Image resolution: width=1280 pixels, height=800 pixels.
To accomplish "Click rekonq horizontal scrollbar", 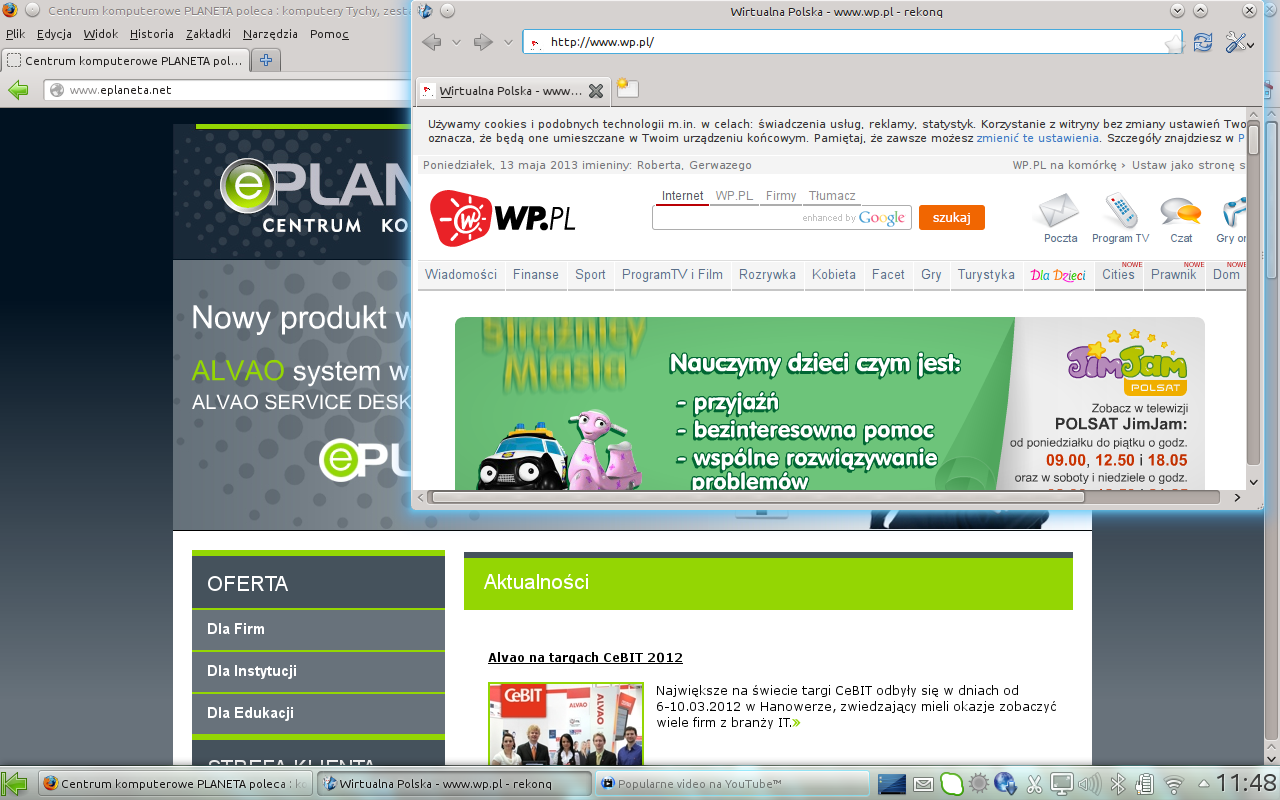I will (757, 497).
